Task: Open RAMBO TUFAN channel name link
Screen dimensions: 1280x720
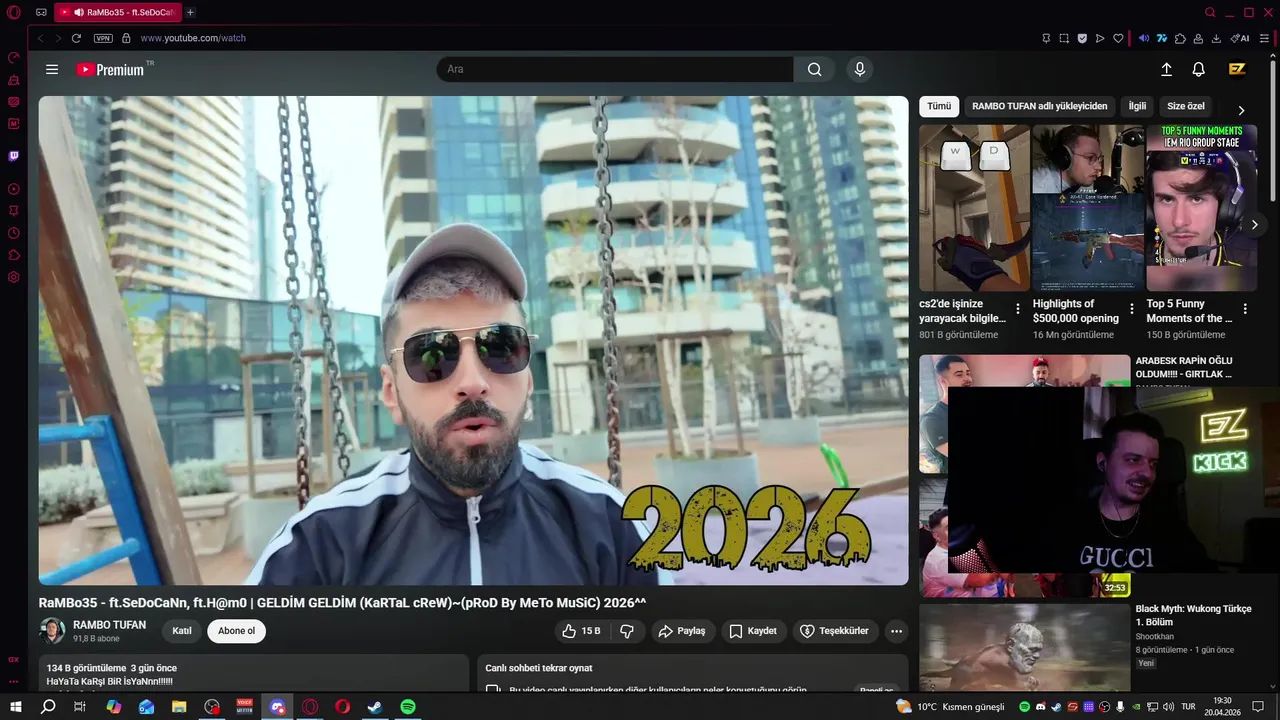Action: (109, 625)
